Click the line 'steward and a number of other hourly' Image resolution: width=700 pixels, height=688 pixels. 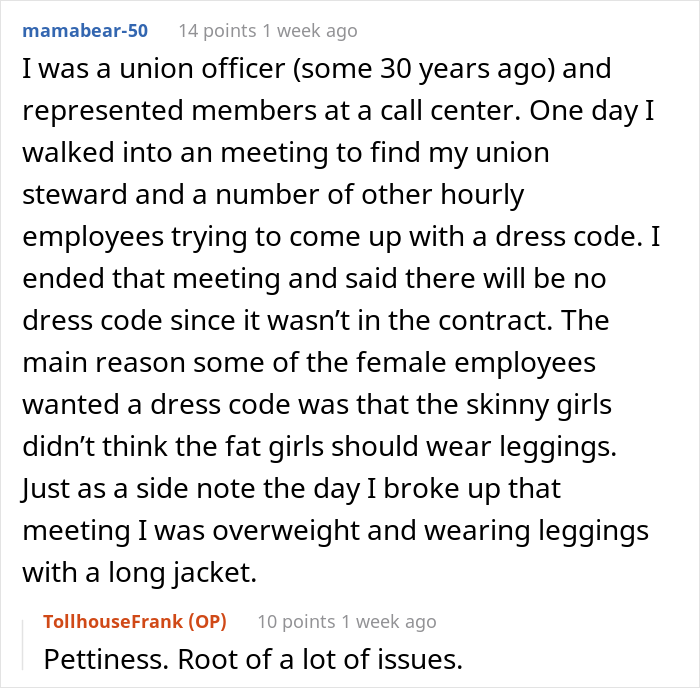pyautogui.click(x=273, y=195)
